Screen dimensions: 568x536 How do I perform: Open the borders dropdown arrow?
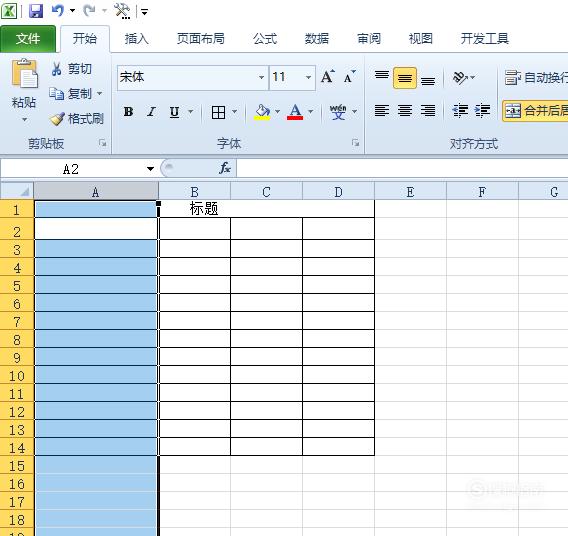(234, 112)
